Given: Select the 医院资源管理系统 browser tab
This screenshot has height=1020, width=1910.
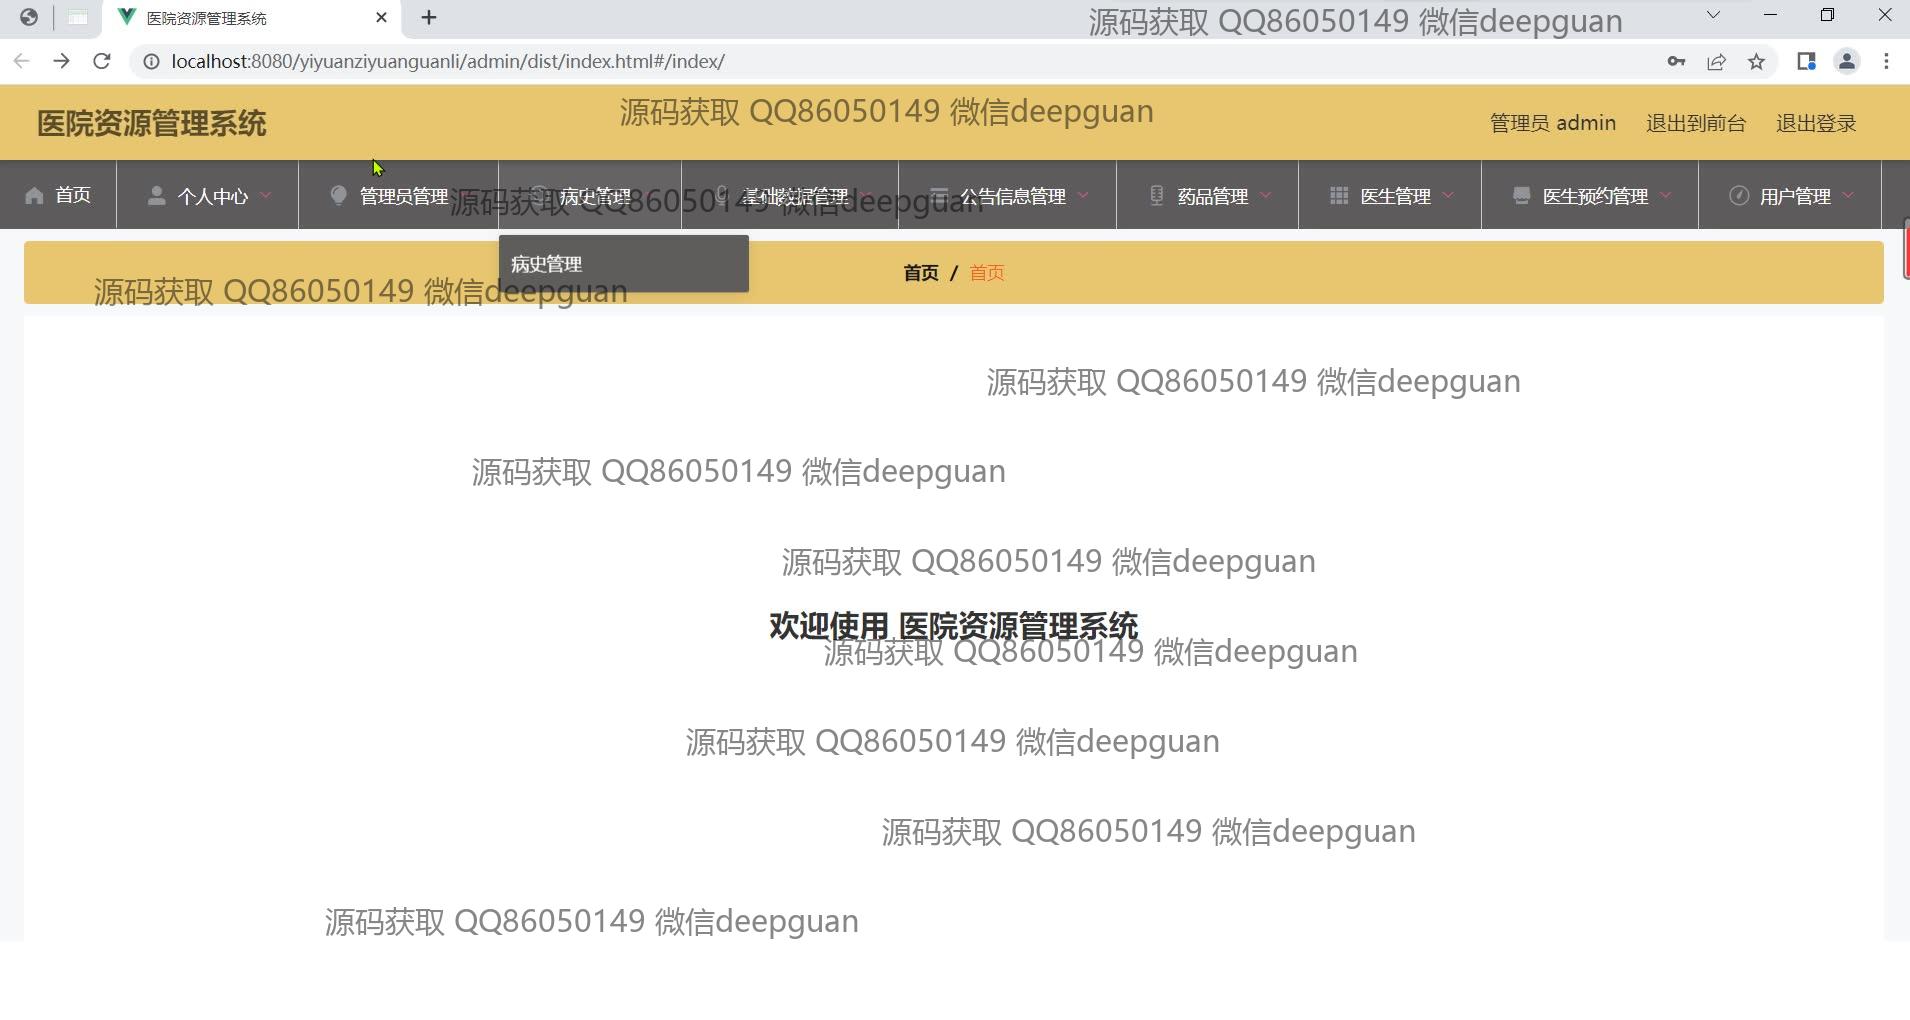Looking at the screenshot, I should pyautogui.click(x=250, y=18).
